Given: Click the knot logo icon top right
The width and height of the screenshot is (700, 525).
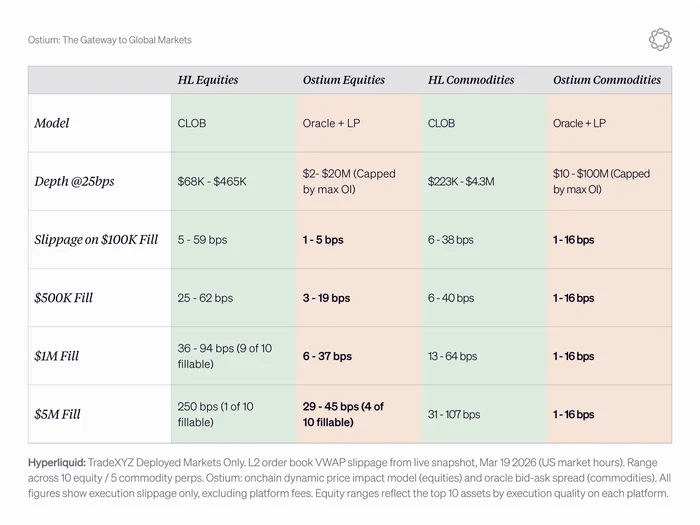Looking at the screenshot, I should pyautogui.click(x=660, y=40).
